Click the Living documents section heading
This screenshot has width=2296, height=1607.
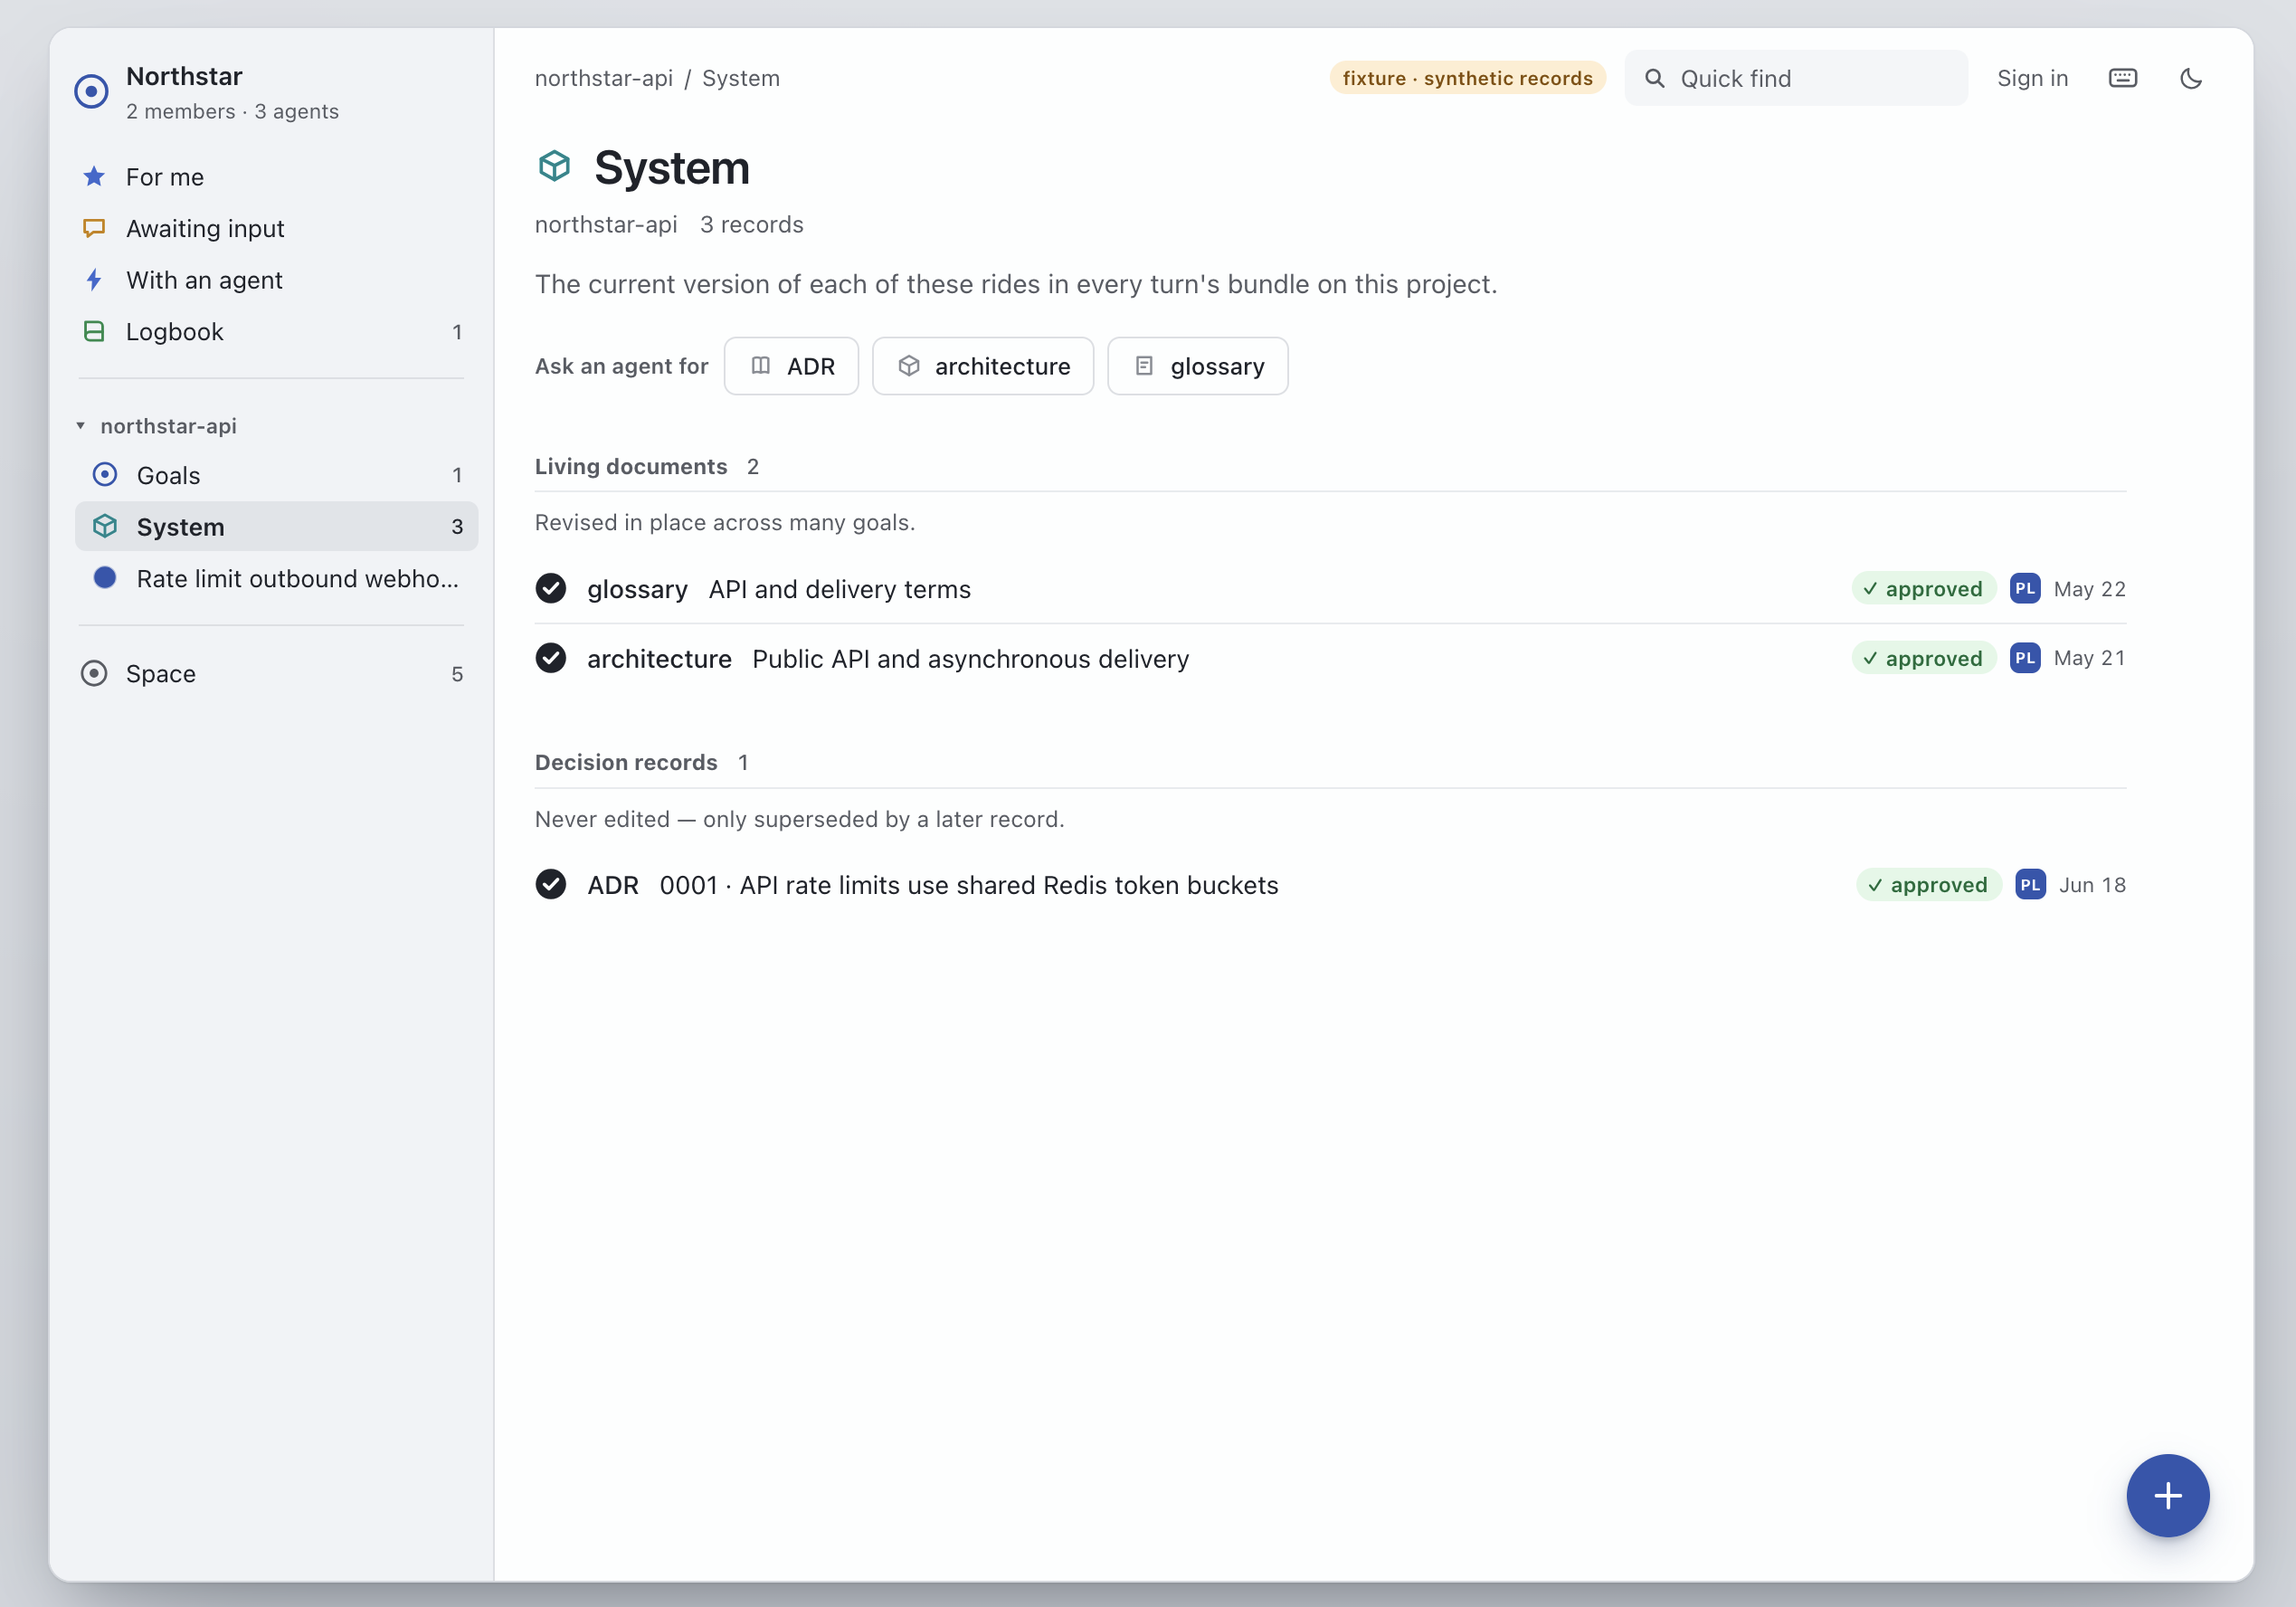tap(631, 466)
